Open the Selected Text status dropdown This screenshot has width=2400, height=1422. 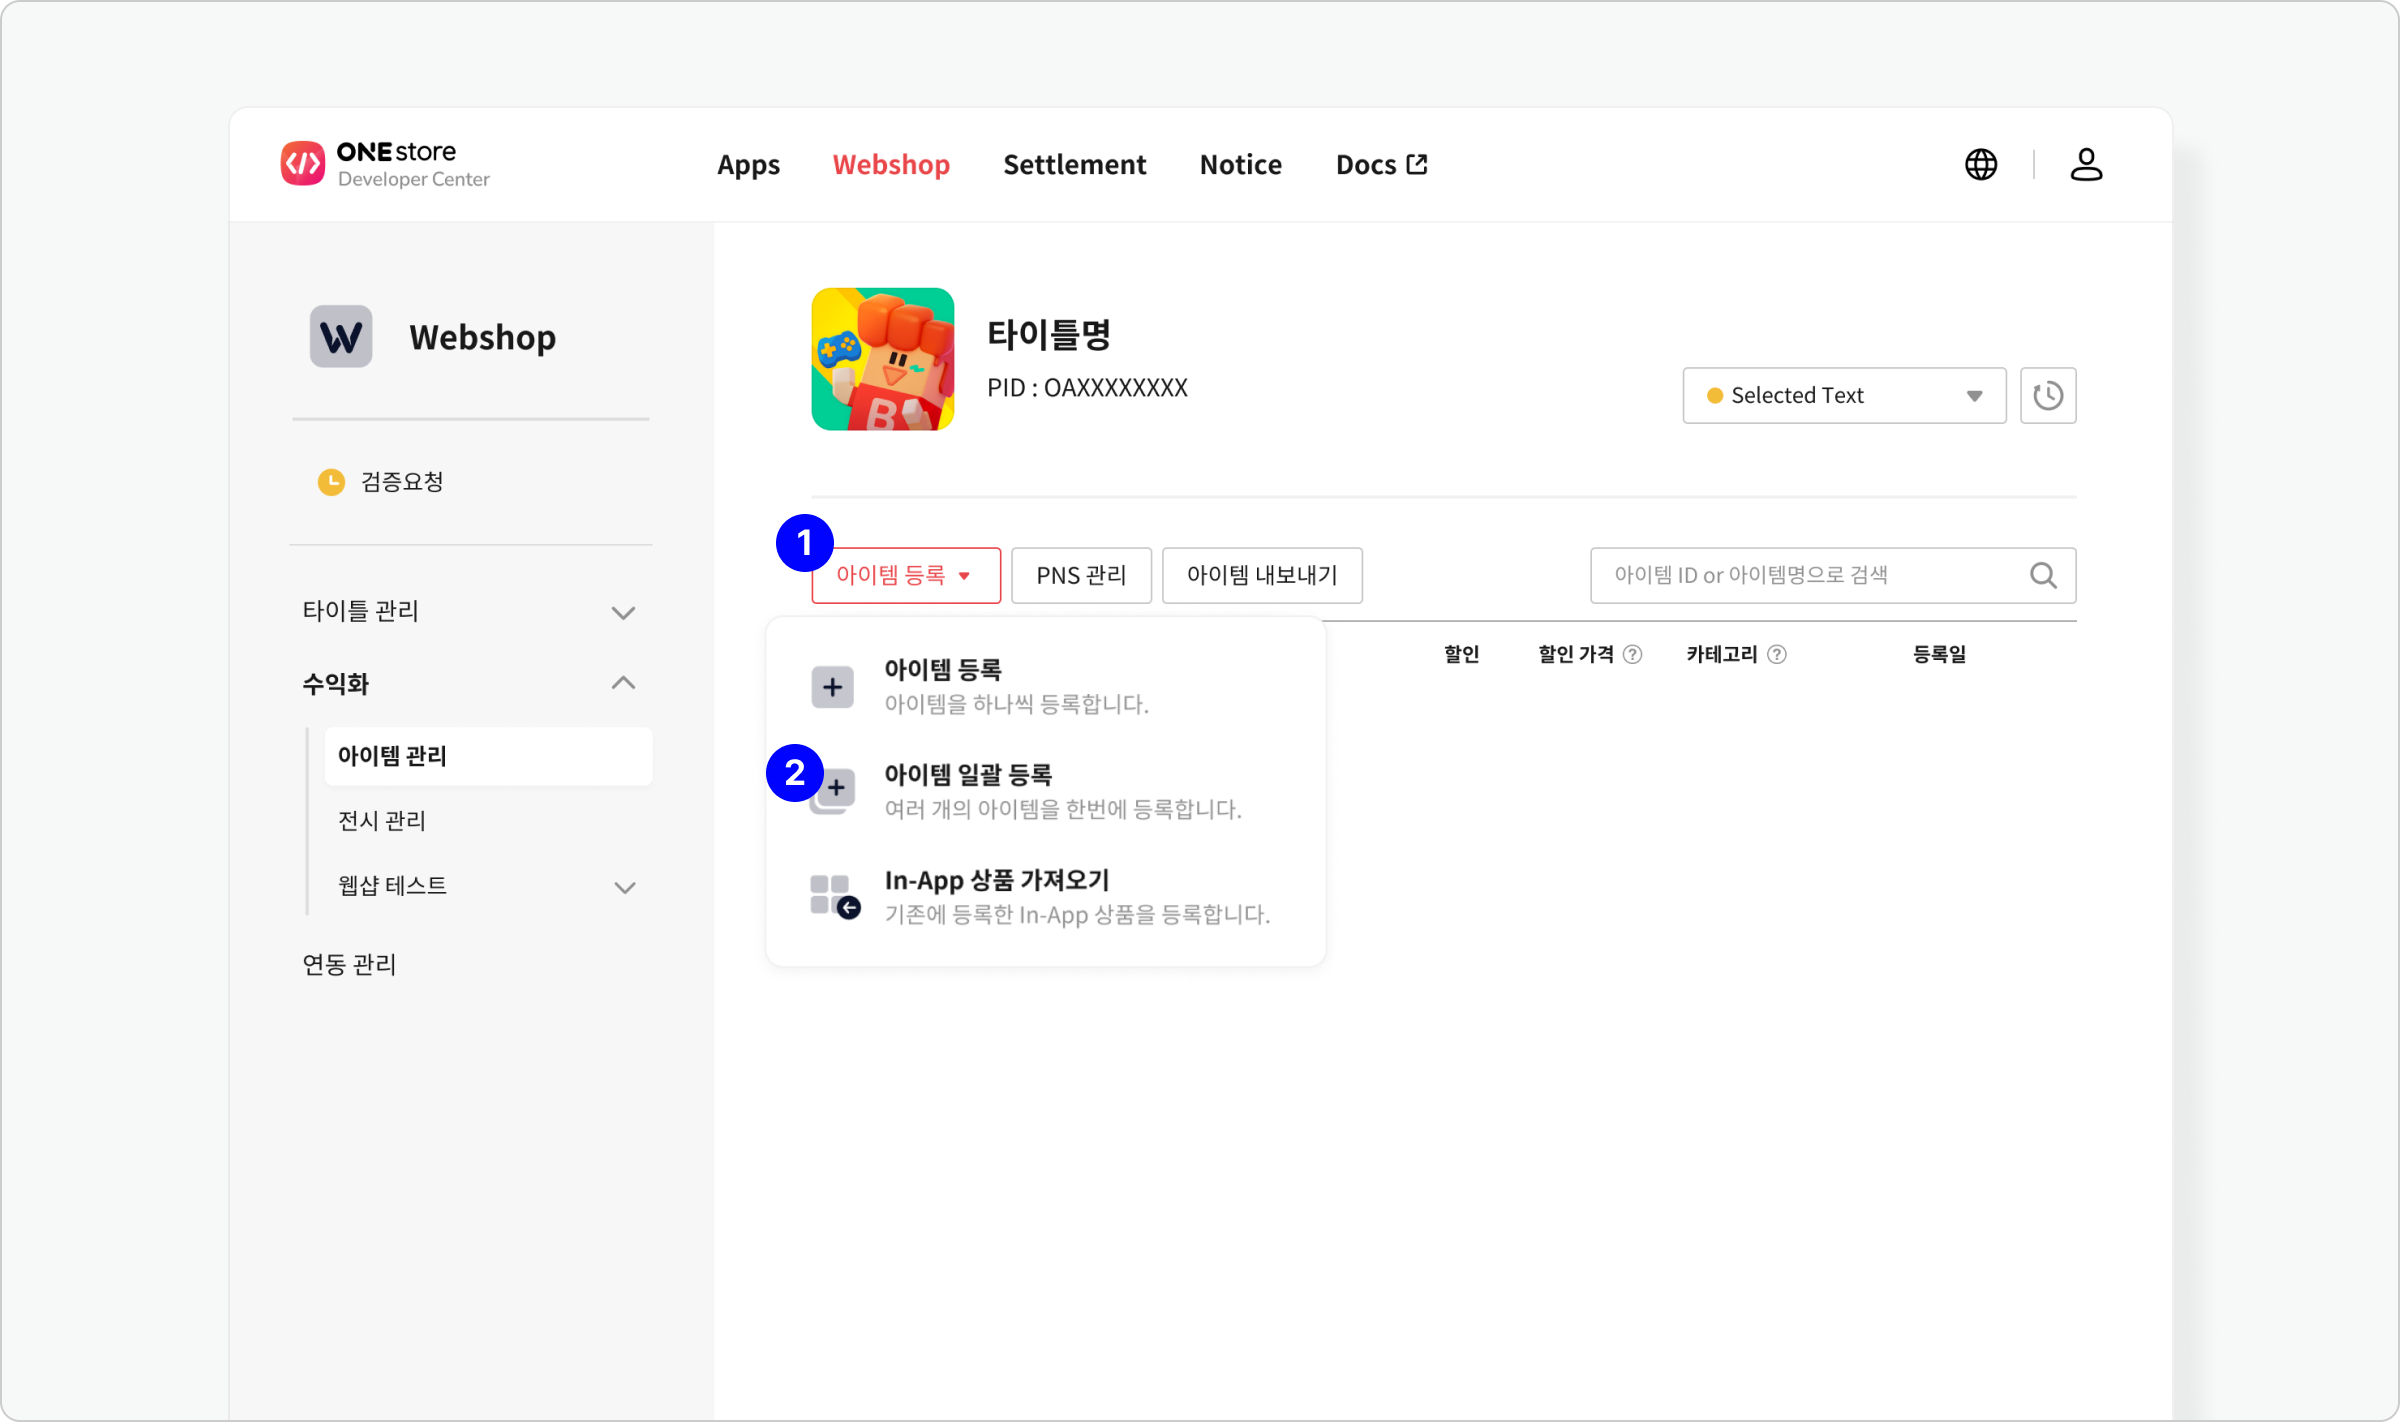[x=1843, y=395]
